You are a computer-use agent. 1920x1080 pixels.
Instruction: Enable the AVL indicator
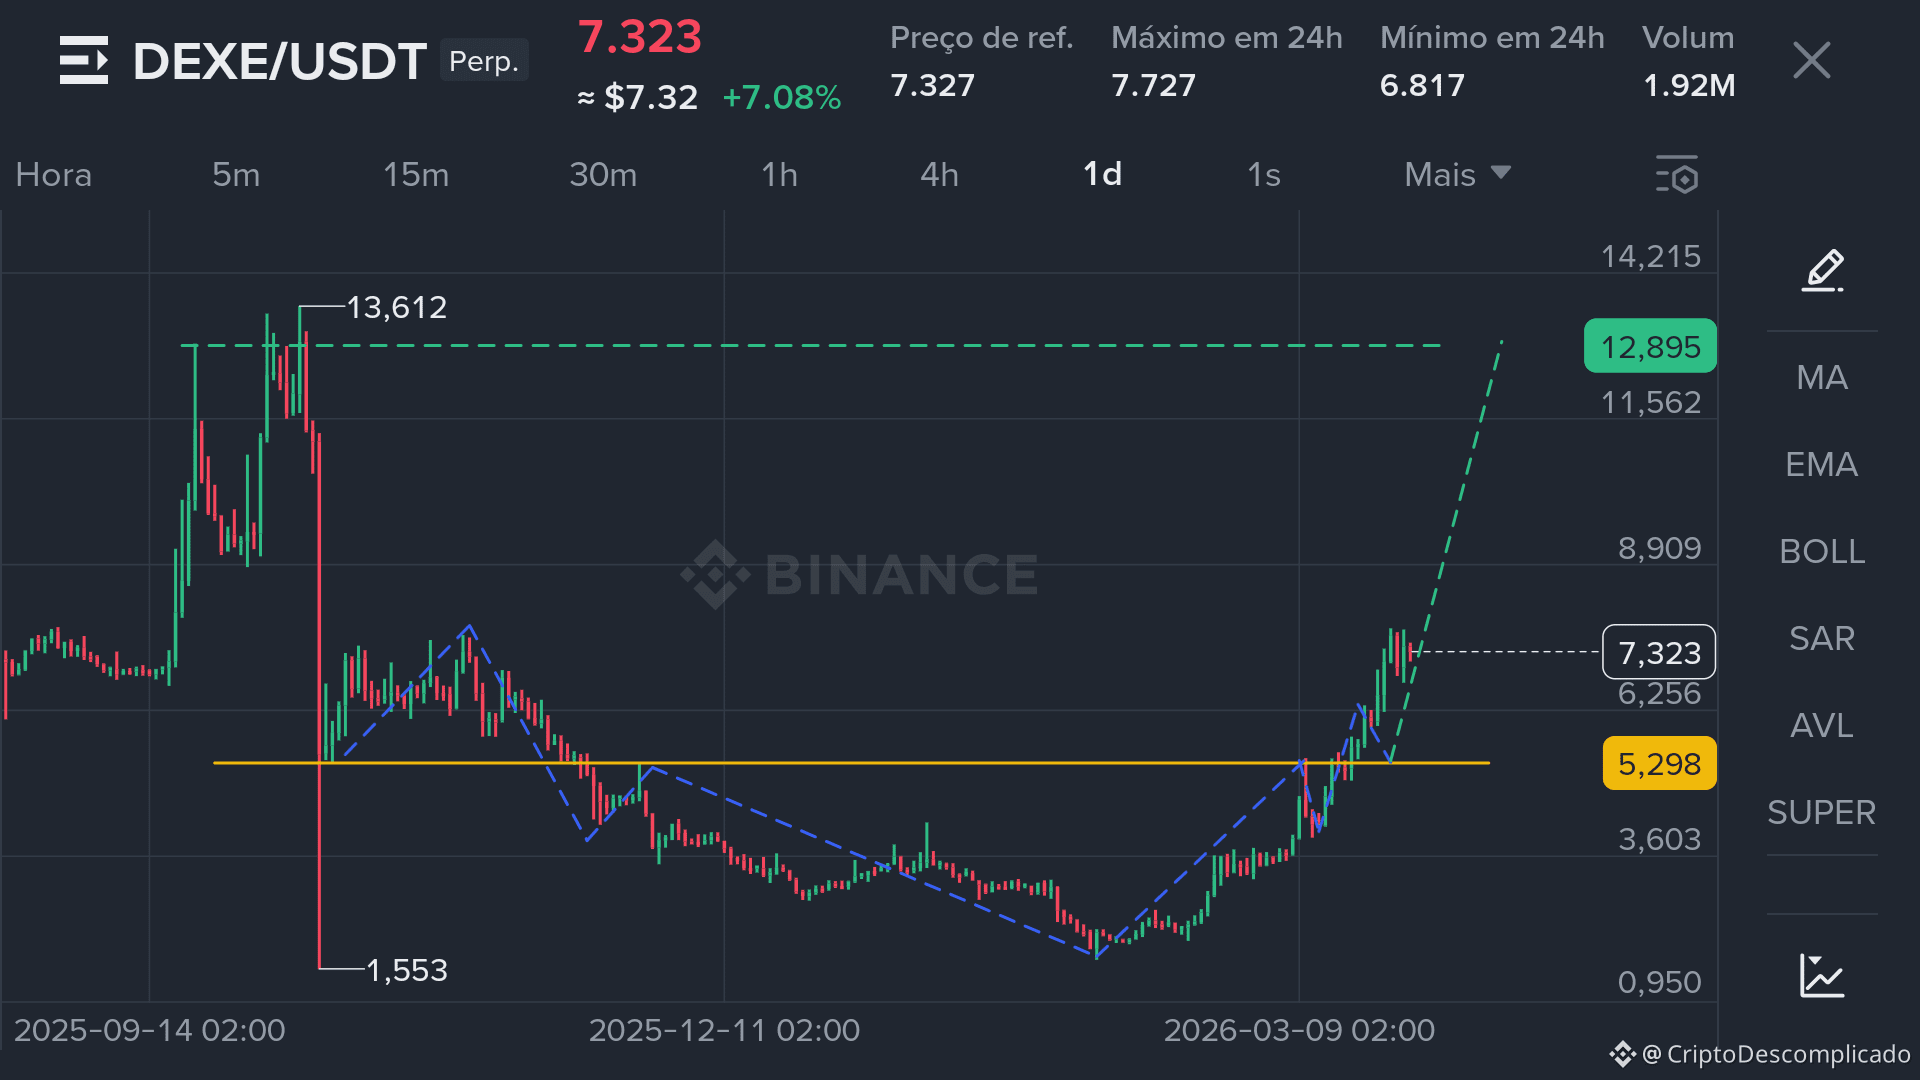(1822, 726)
